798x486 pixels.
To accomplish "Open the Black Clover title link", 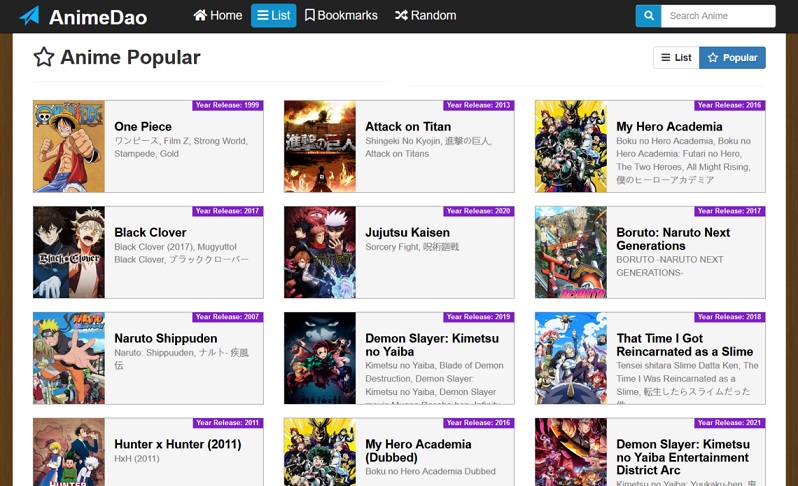I will click(150, 233).
